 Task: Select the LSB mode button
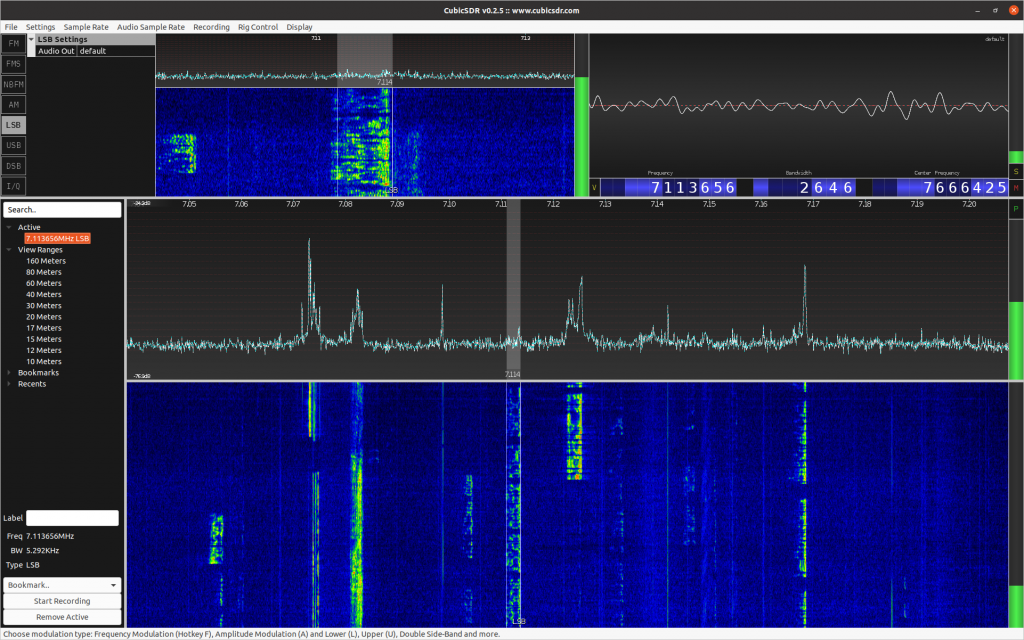13,125
